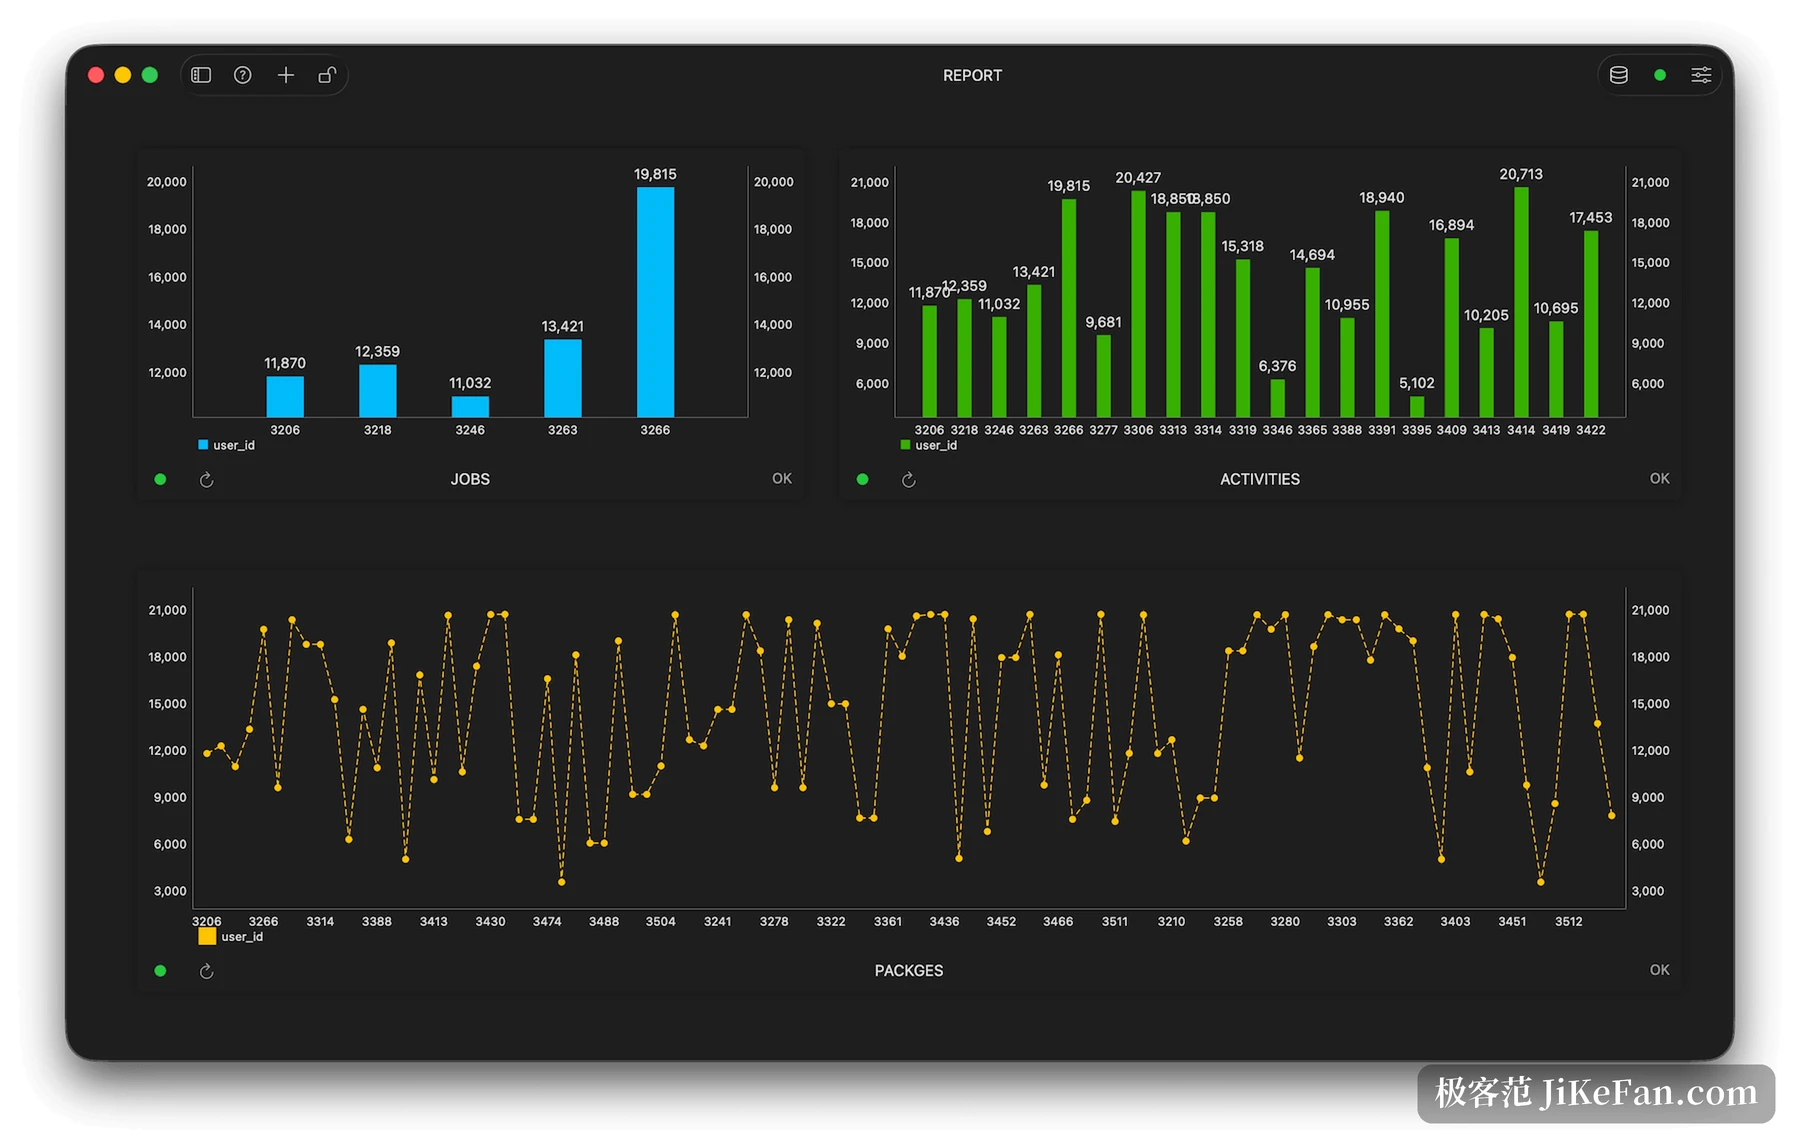Select the 11,870 blue bar in JOBS
Image resolution: width=1800 pixels, height=1148 pixels.
(285, 396)
